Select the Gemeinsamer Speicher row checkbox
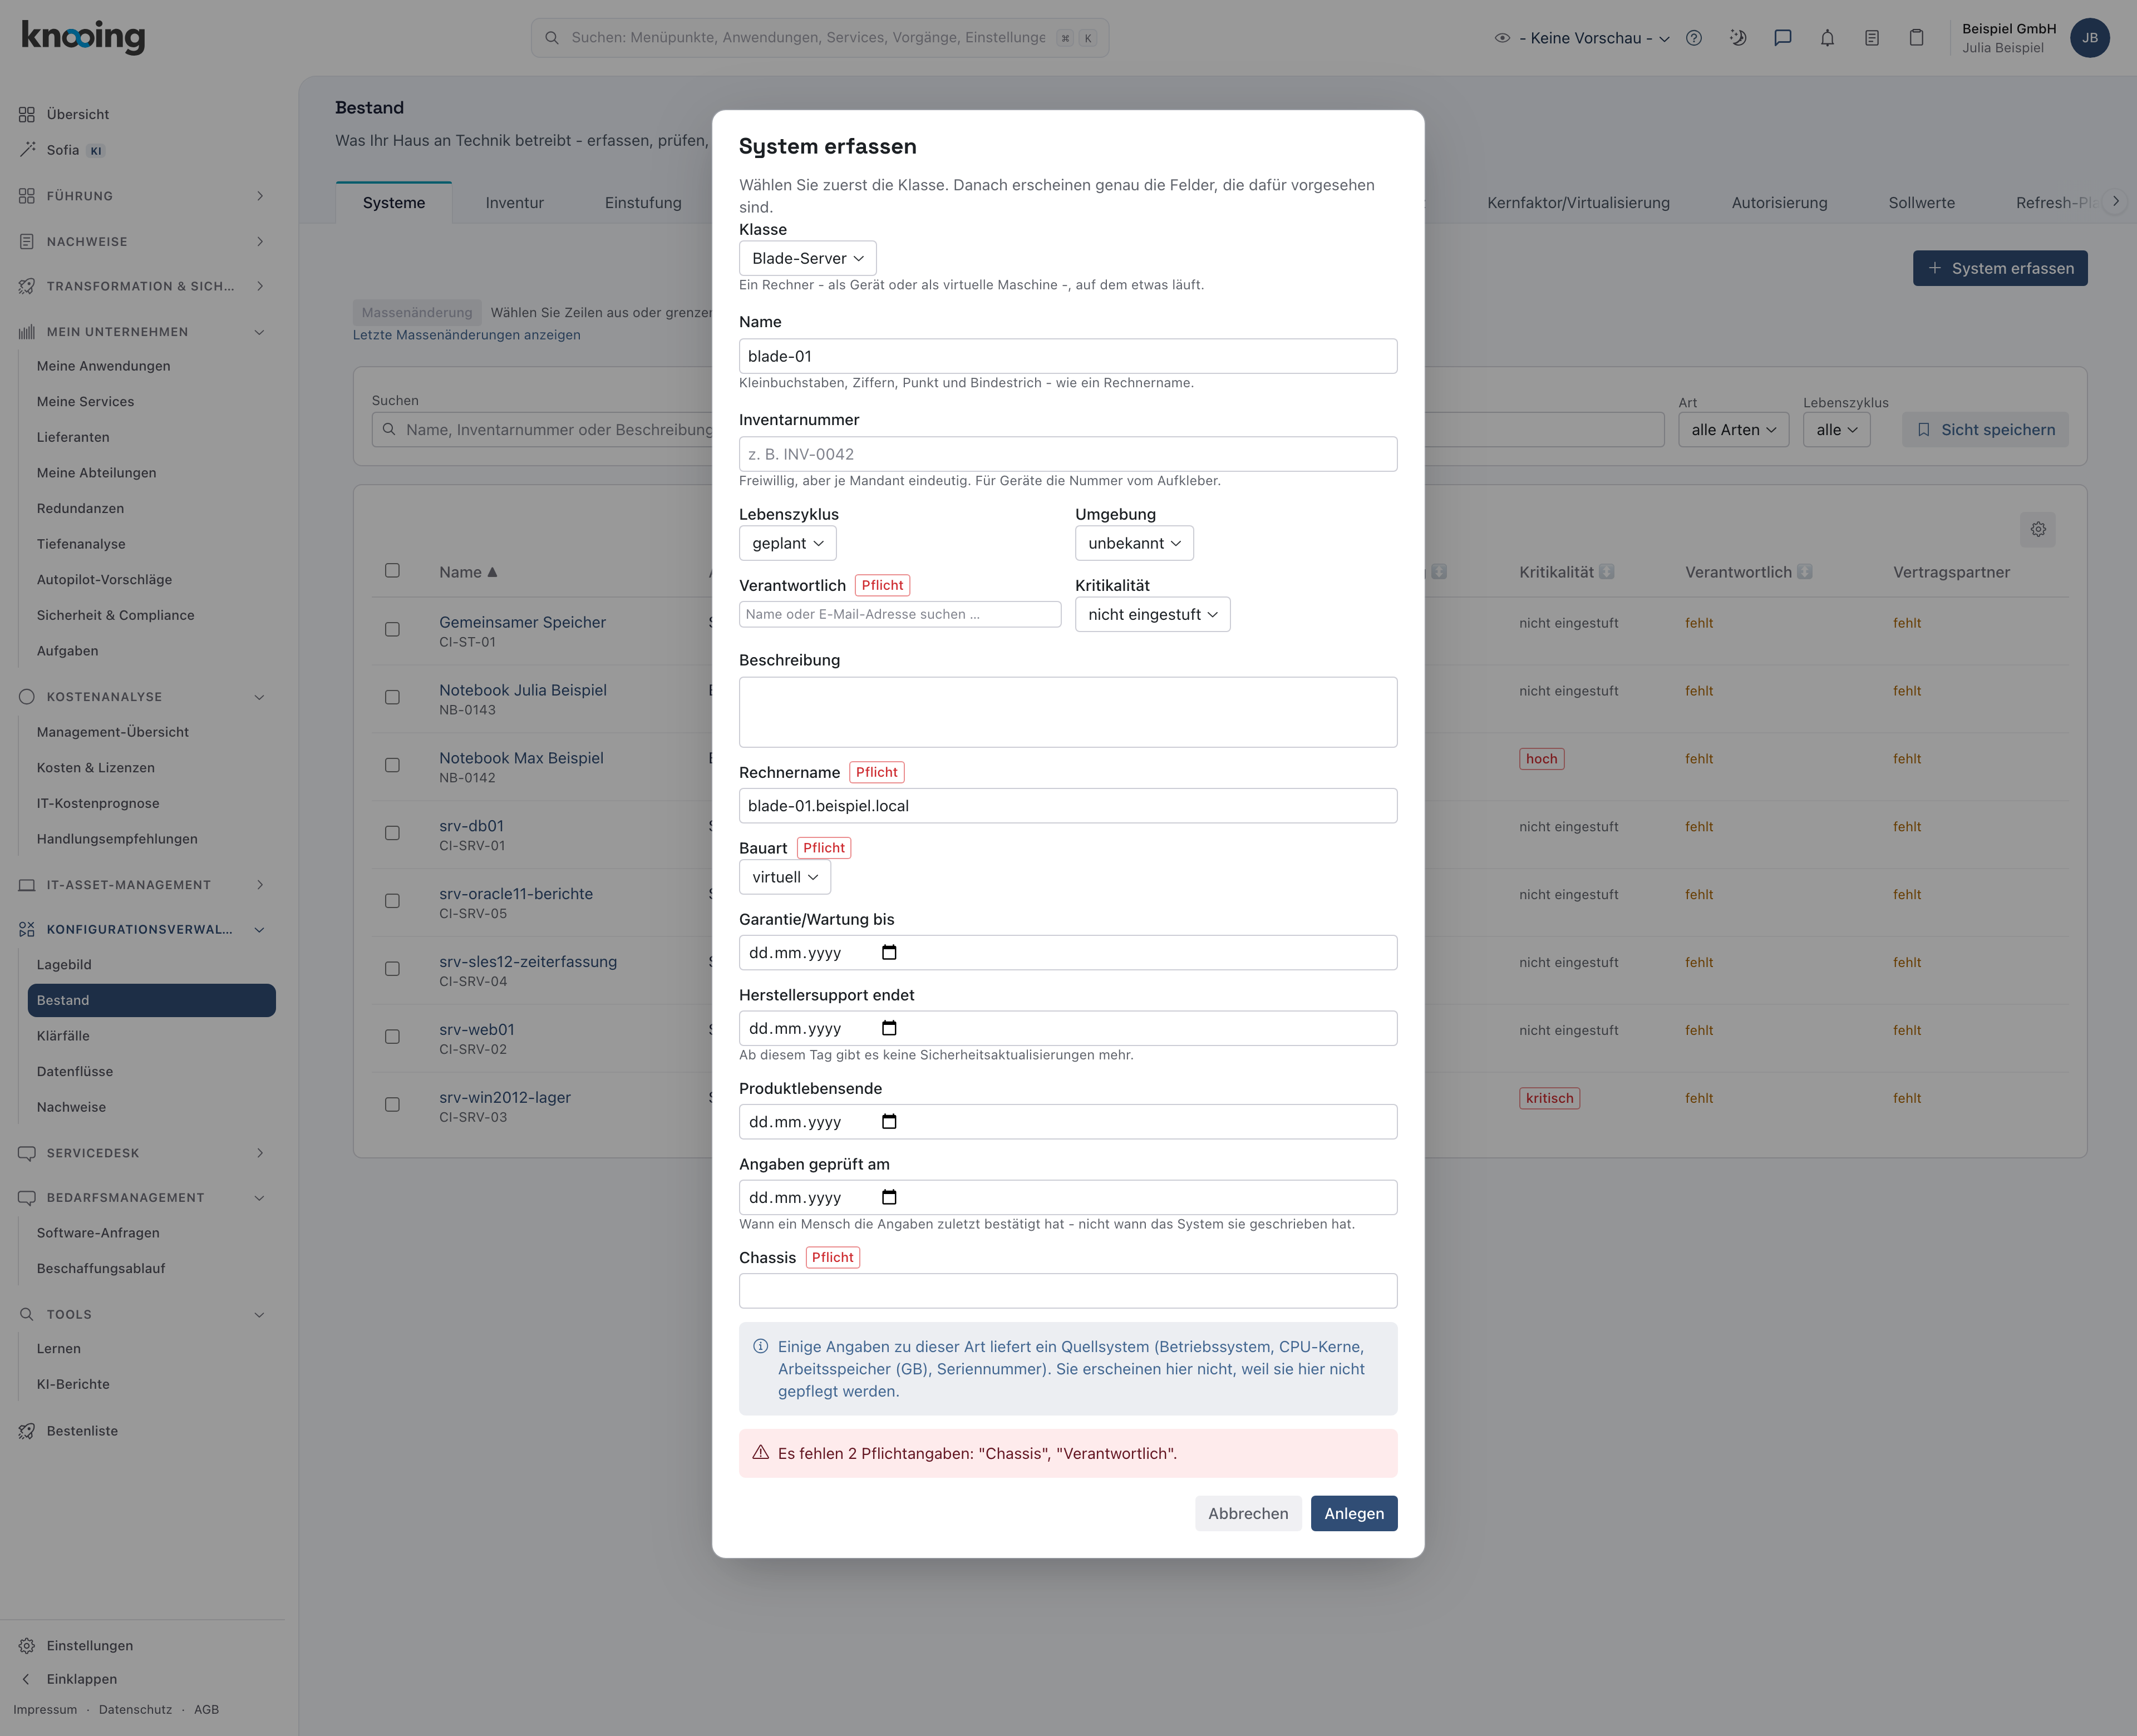Viewport: 2137px width, 1736px height. point(392,629)
